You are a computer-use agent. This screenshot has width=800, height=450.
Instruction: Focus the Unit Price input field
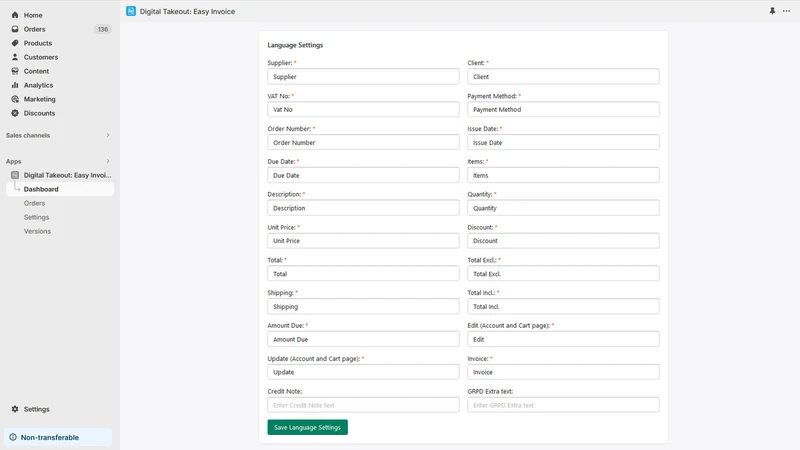pos(363,241)
